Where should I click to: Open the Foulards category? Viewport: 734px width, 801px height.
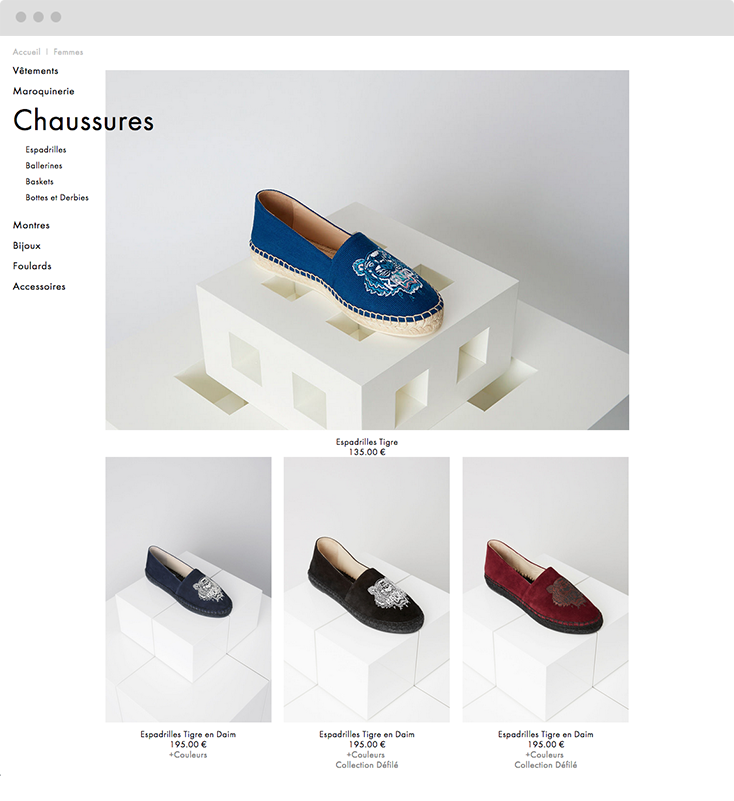[32, 266]
